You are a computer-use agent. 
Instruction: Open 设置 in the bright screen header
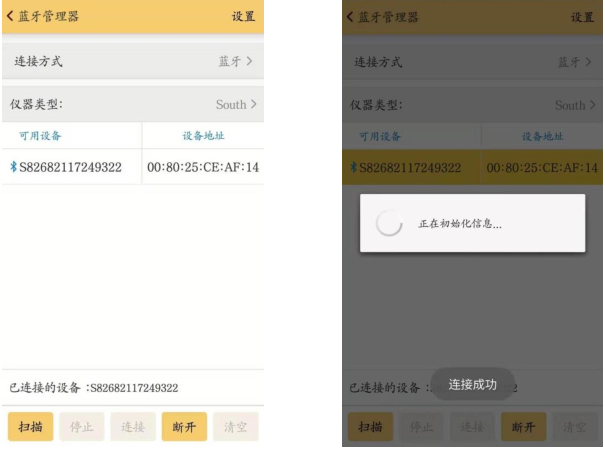243,17
